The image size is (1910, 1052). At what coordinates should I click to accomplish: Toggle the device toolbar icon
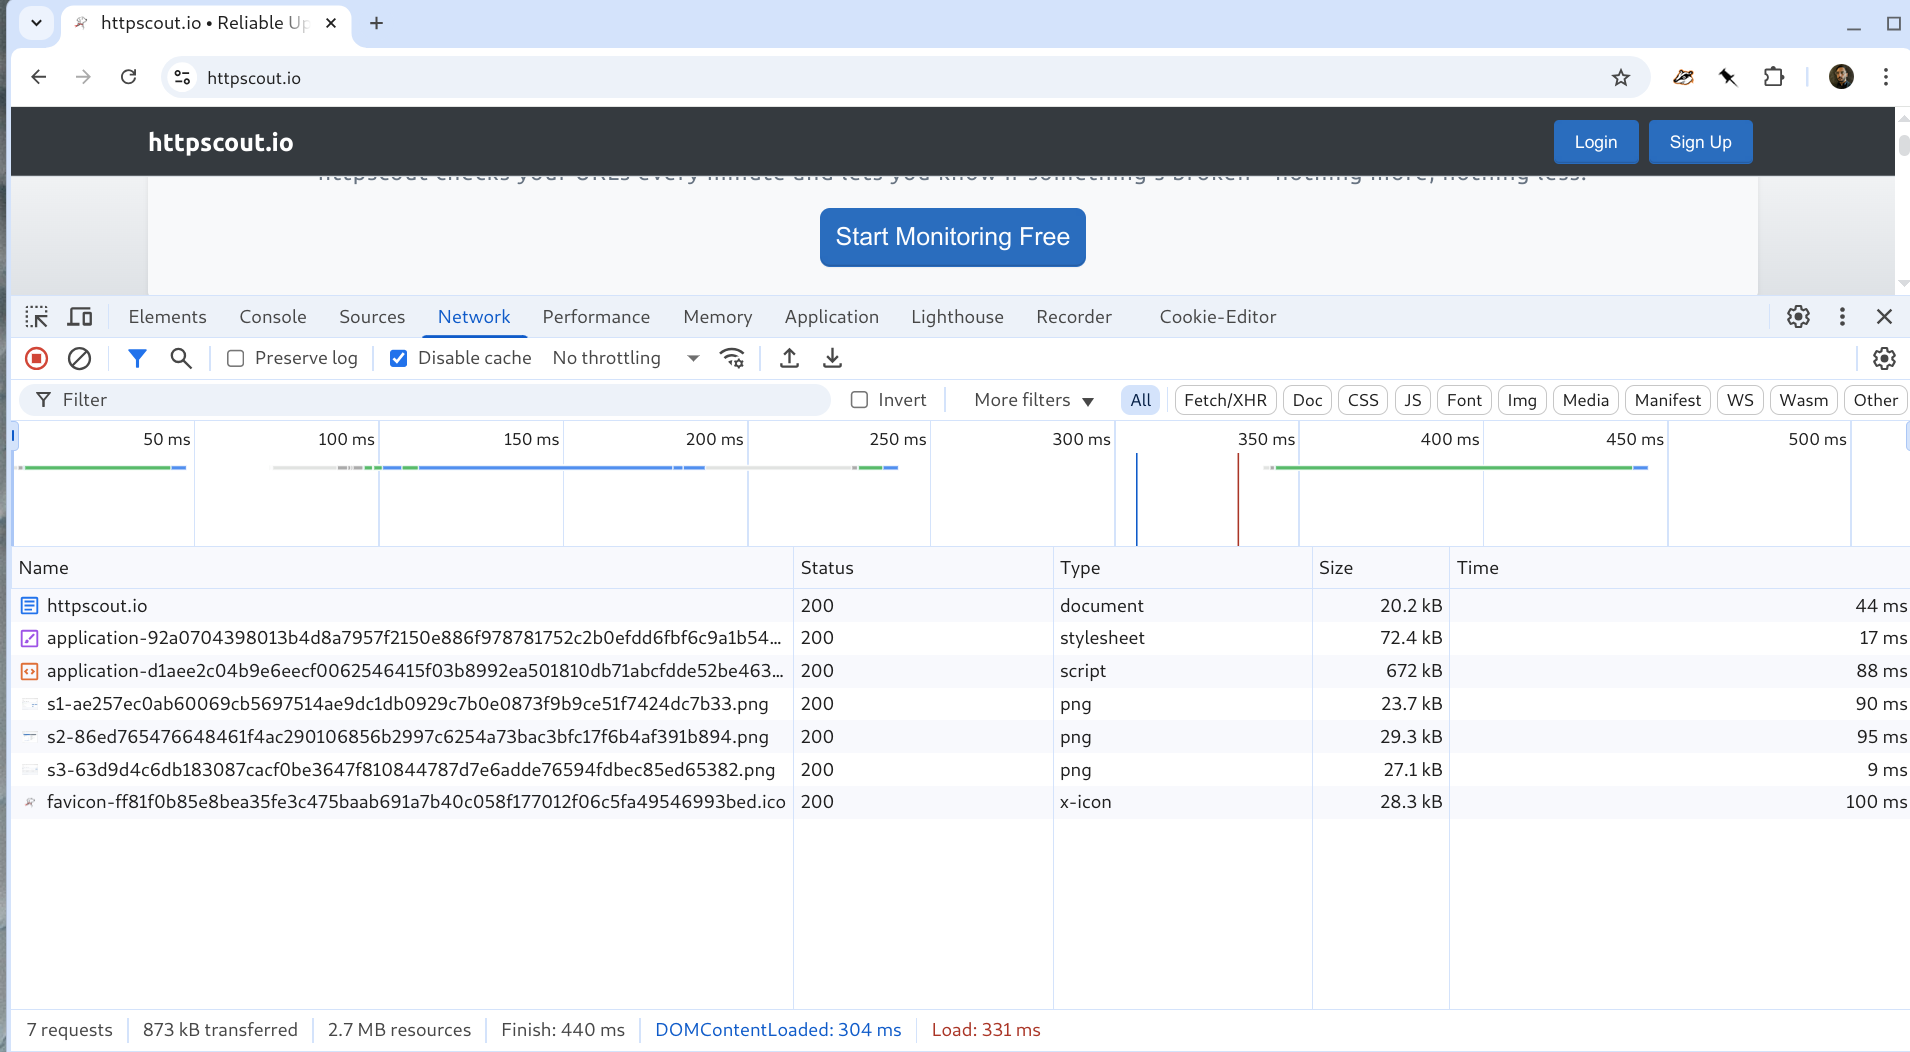point(80,317)
